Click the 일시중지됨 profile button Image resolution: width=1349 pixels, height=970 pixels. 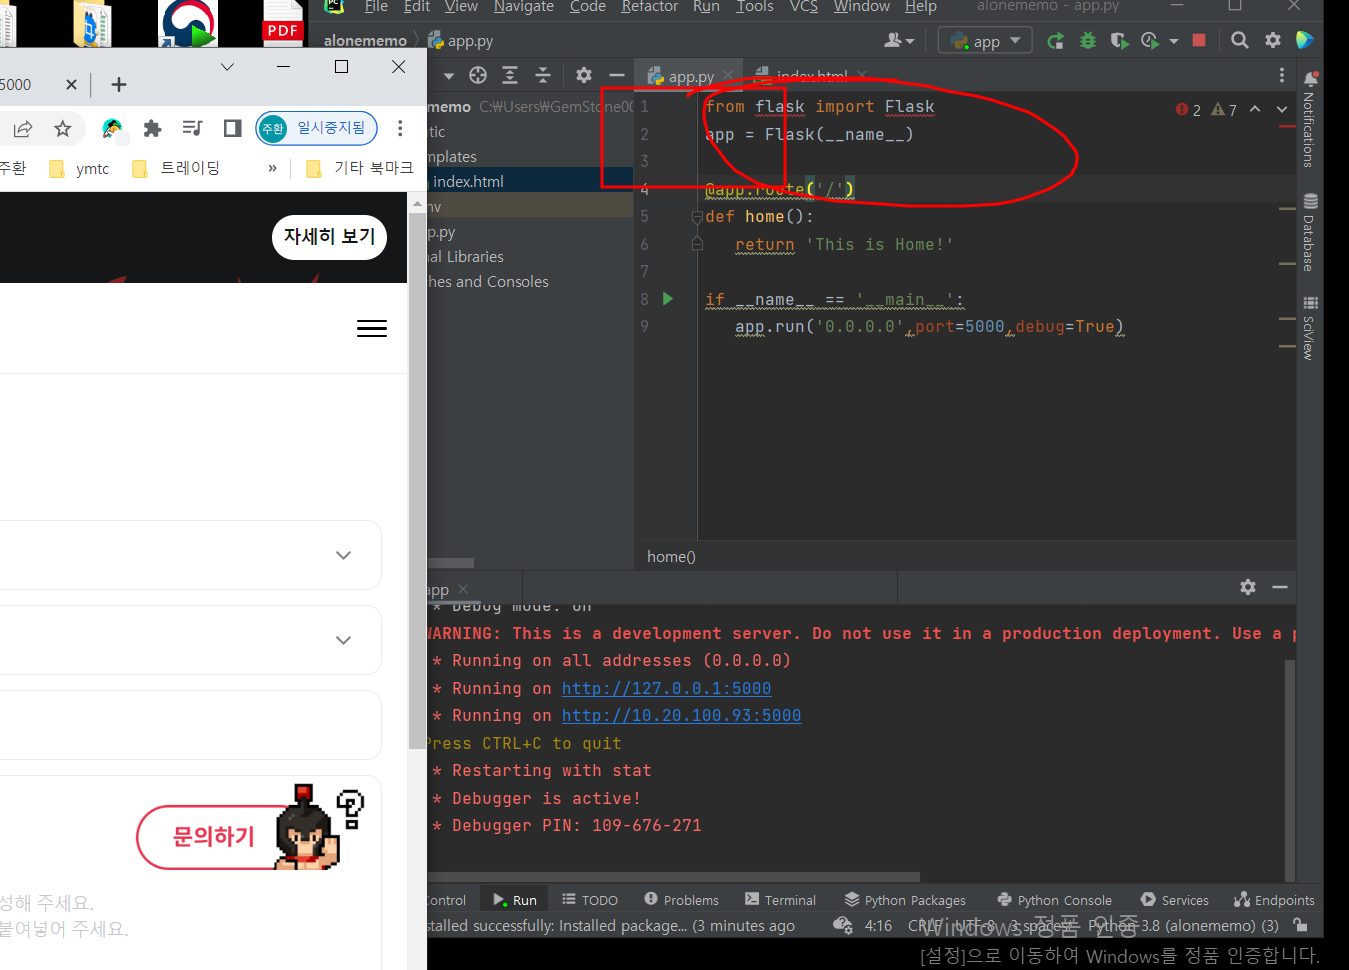[316, 128]
